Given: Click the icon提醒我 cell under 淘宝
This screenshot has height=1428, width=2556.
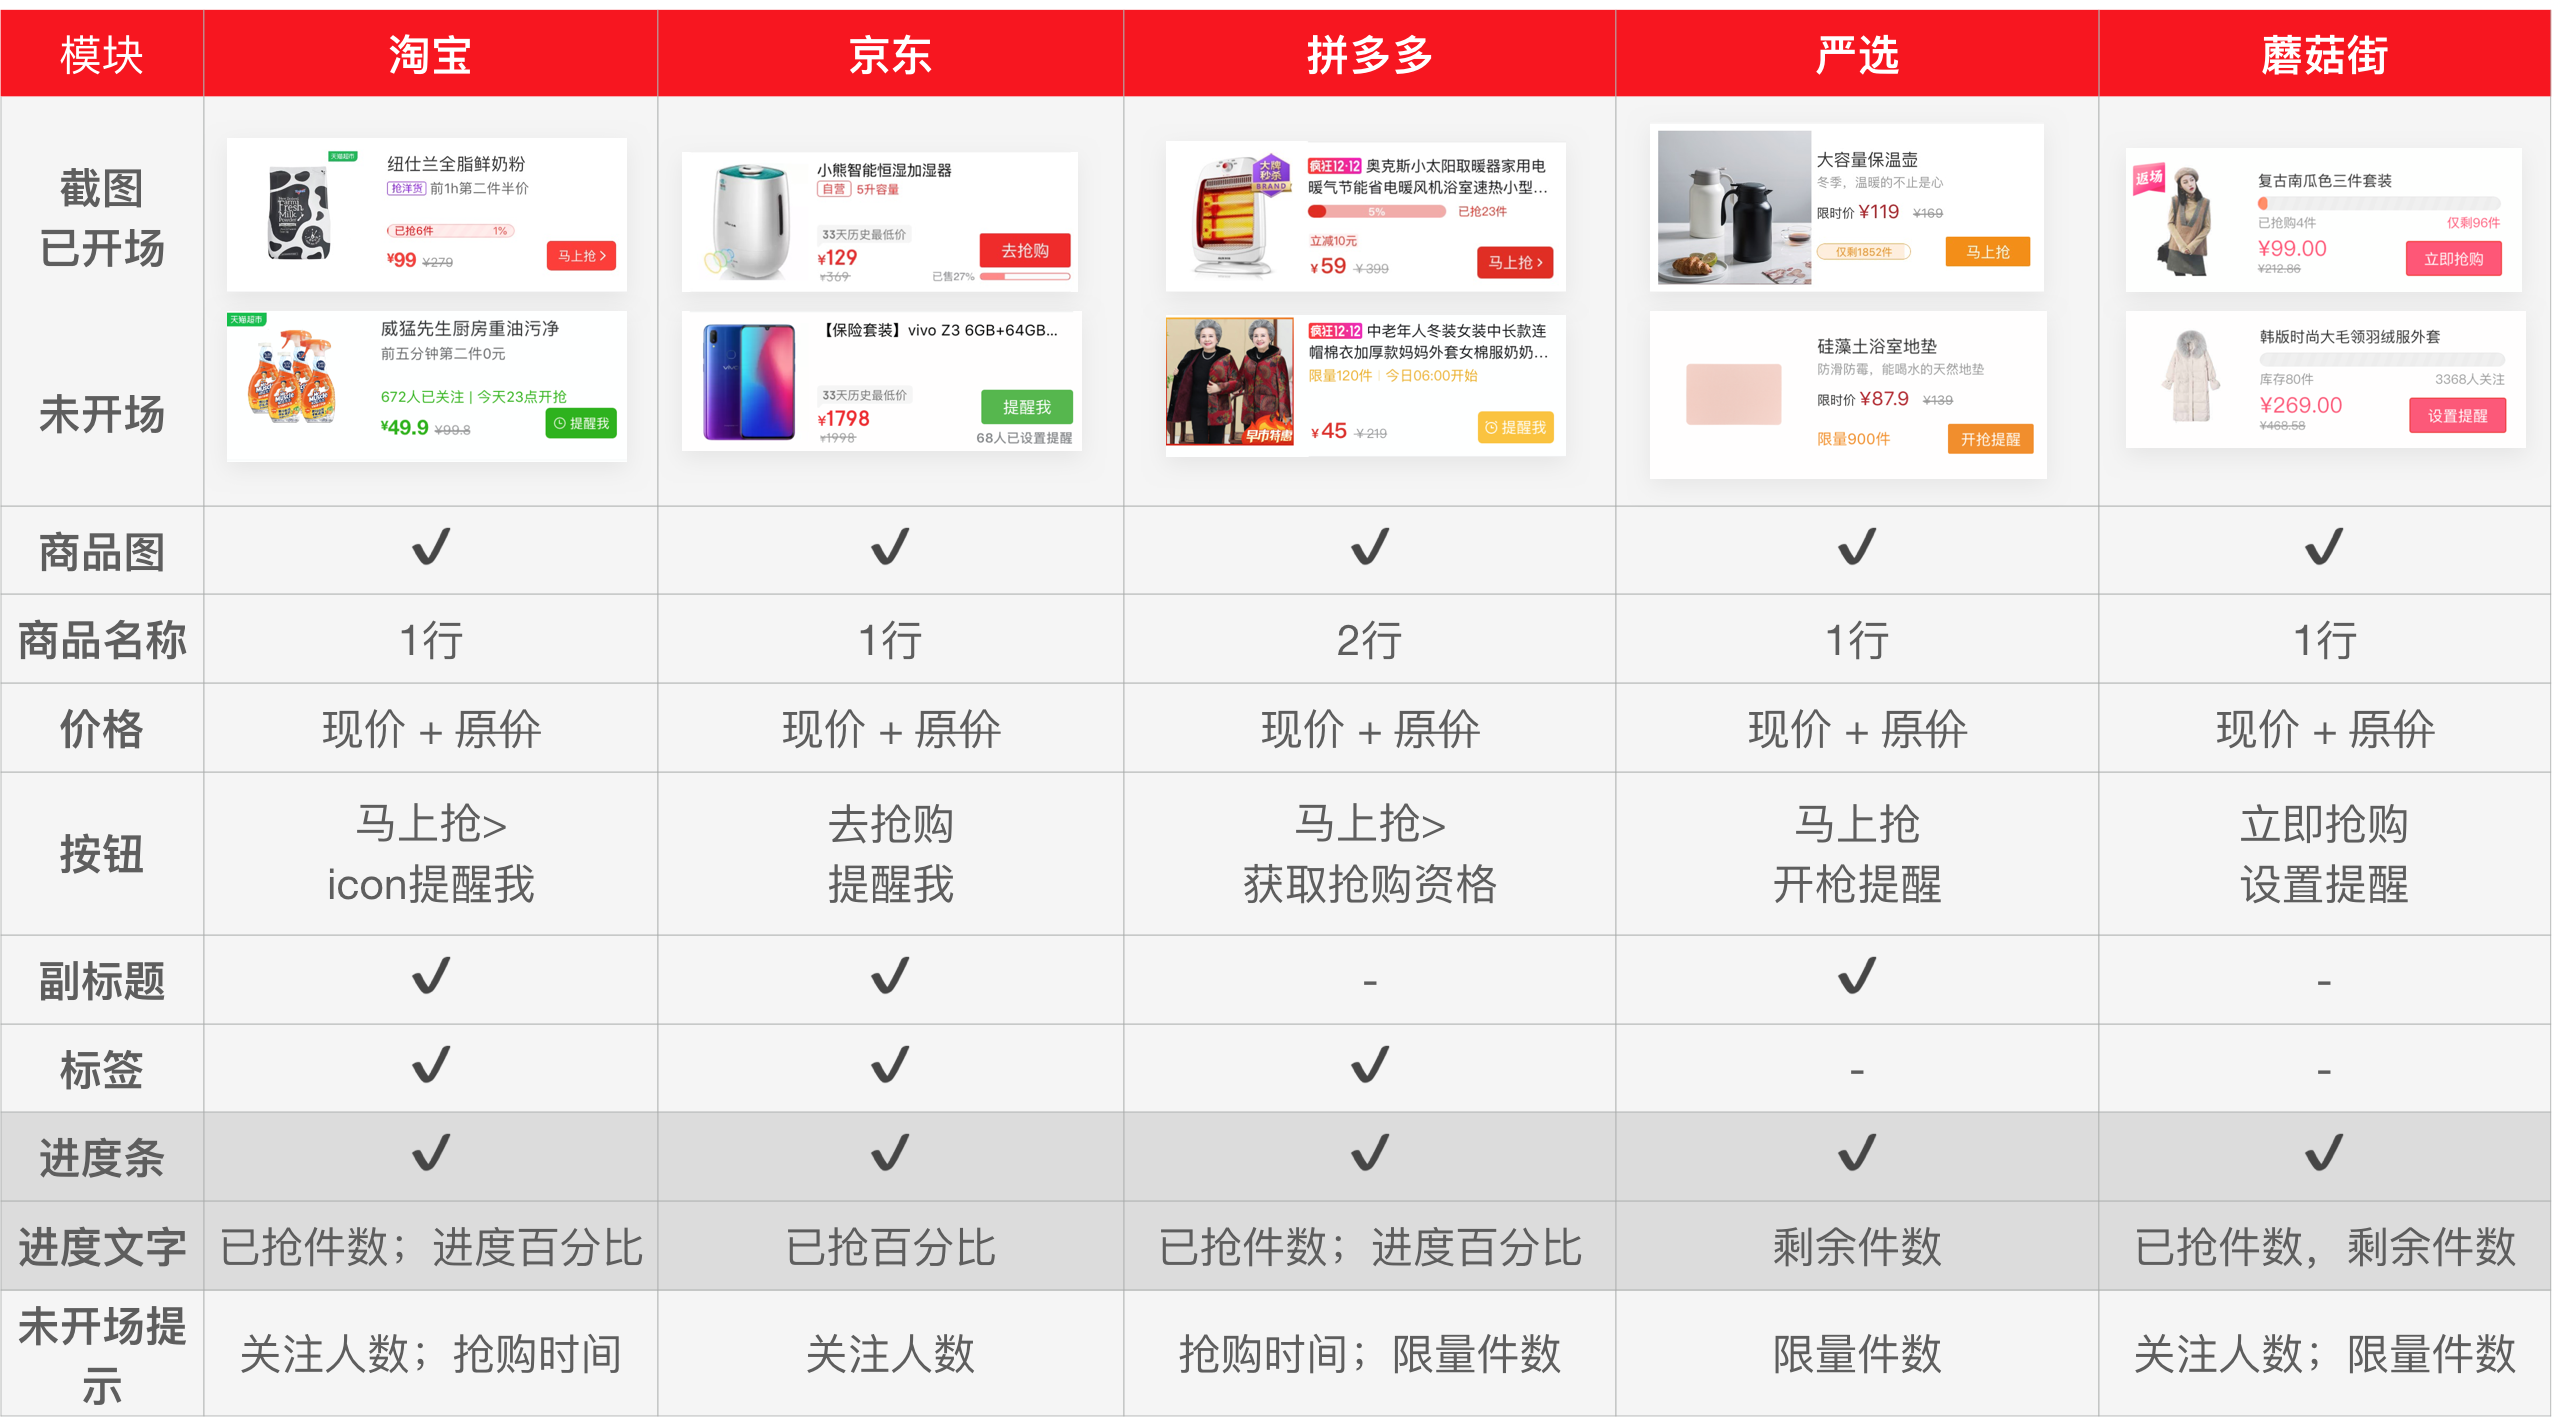Looking at the screenshot, I should click(430, 884).
